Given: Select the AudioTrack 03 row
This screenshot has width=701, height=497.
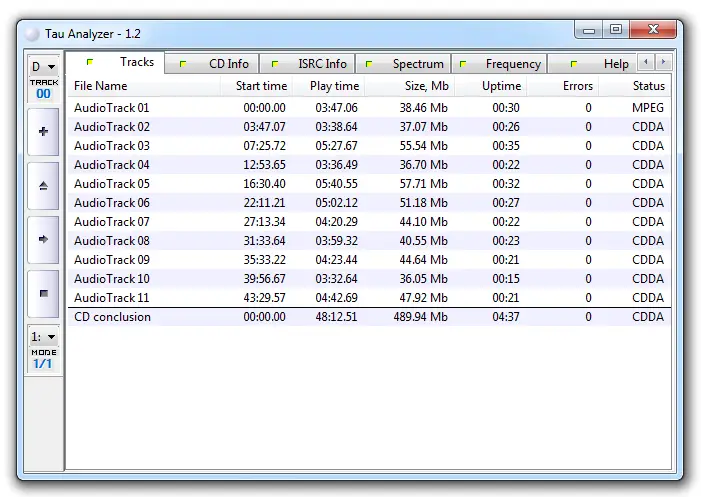Looking at the screenshot, I should (x=369, y=146).
